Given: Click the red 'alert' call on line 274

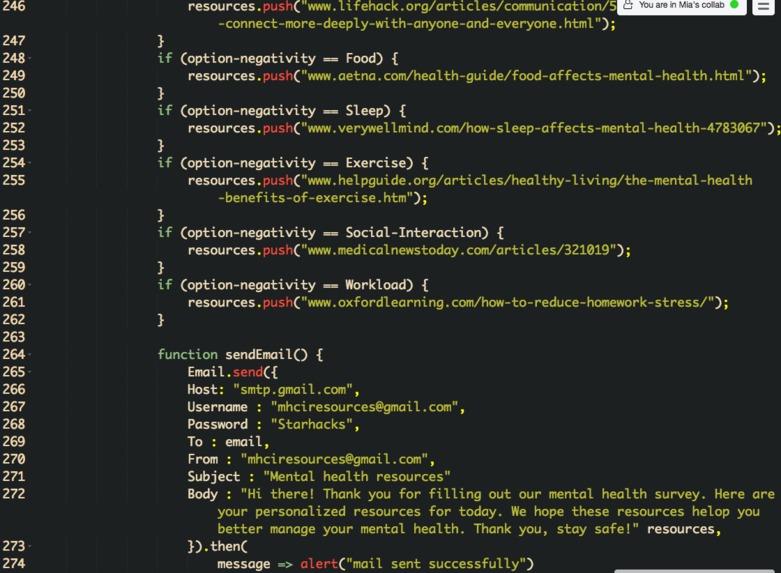Looking at the screenshot, I should click(319, 564).
